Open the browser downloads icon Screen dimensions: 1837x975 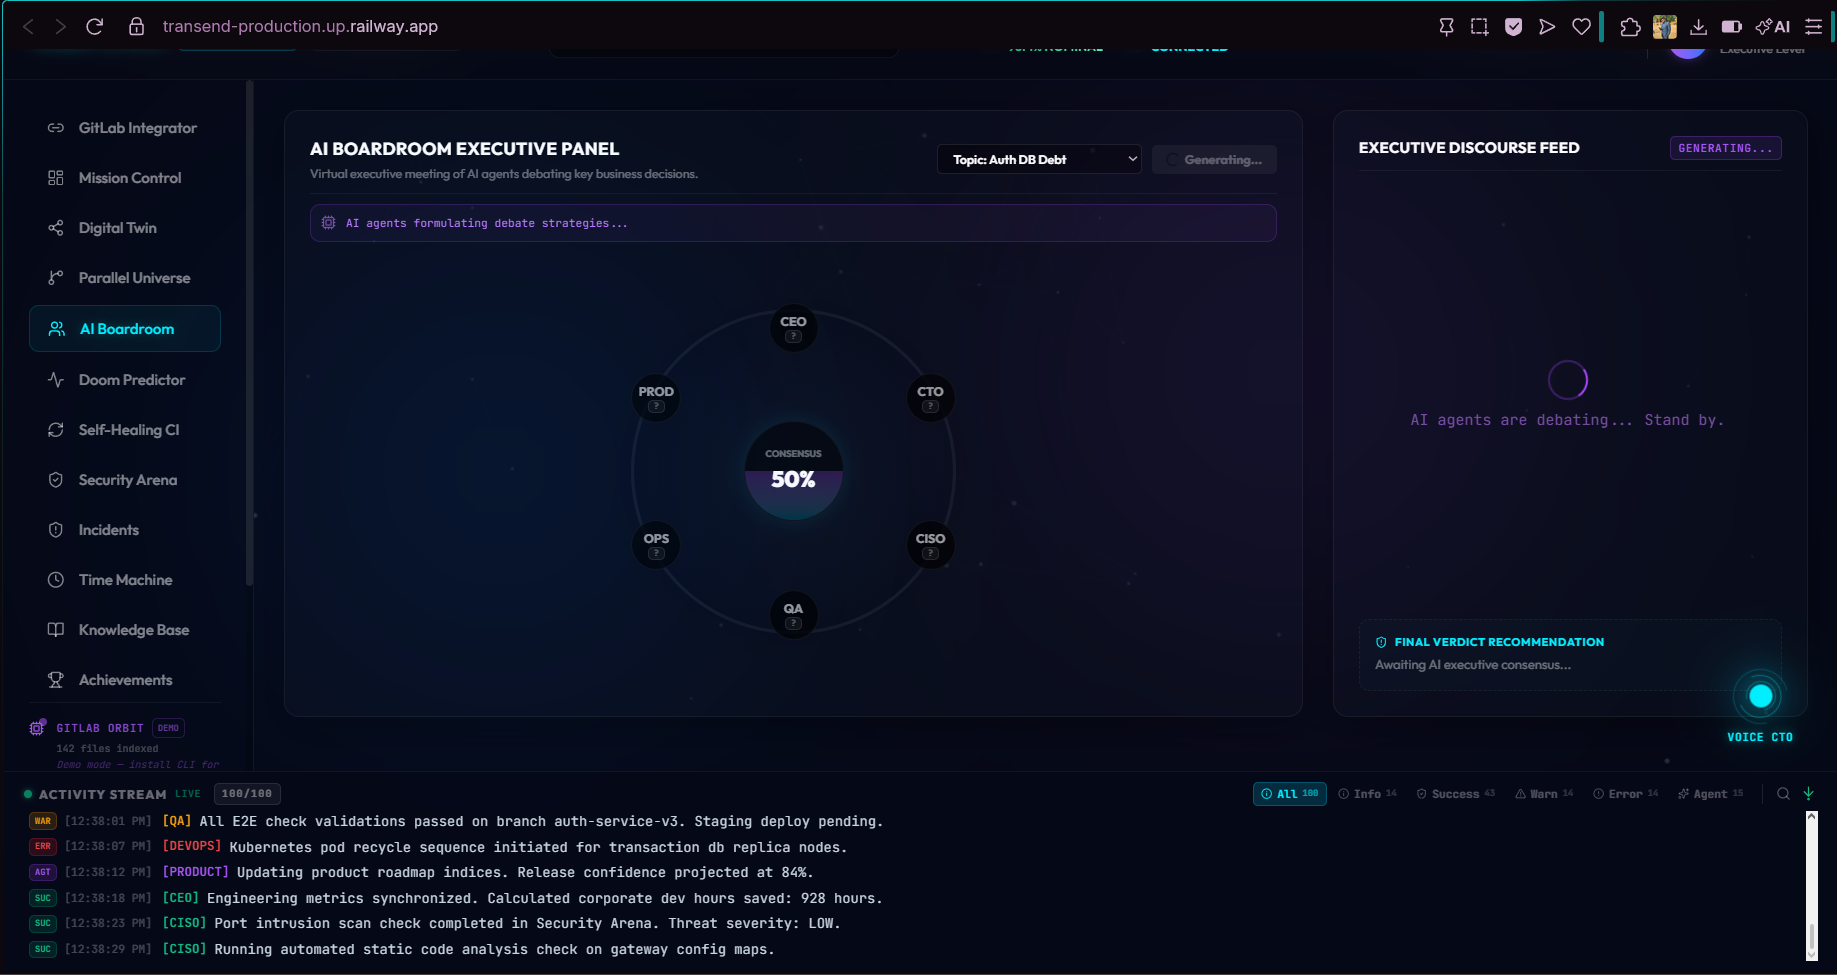(1698, 27)
